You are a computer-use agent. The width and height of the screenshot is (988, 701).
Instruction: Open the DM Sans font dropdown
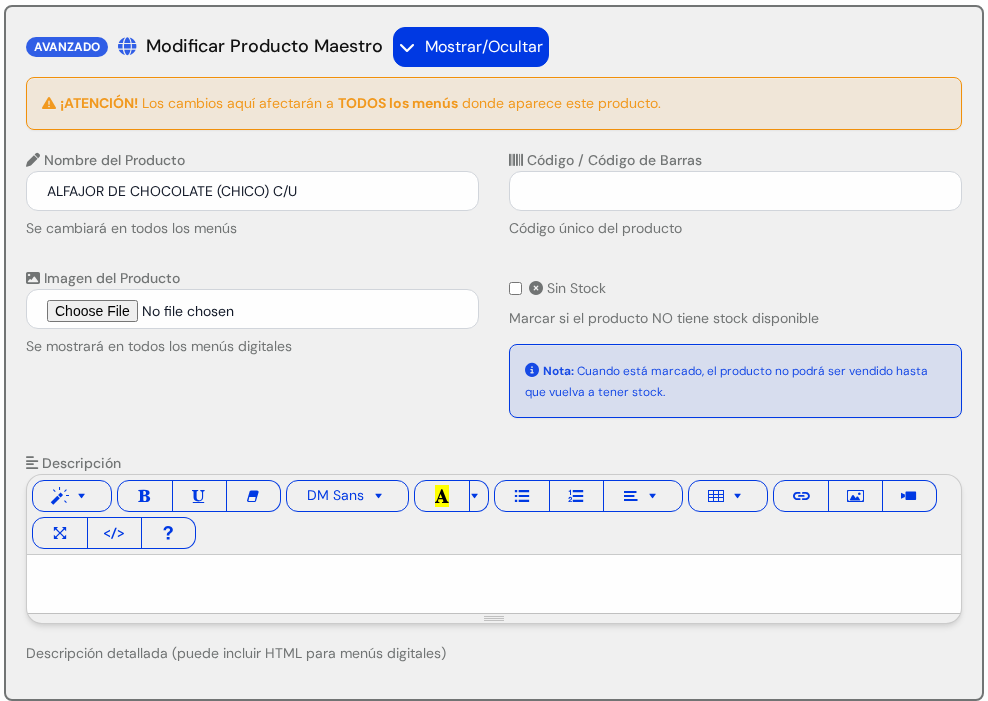(347, 496)
